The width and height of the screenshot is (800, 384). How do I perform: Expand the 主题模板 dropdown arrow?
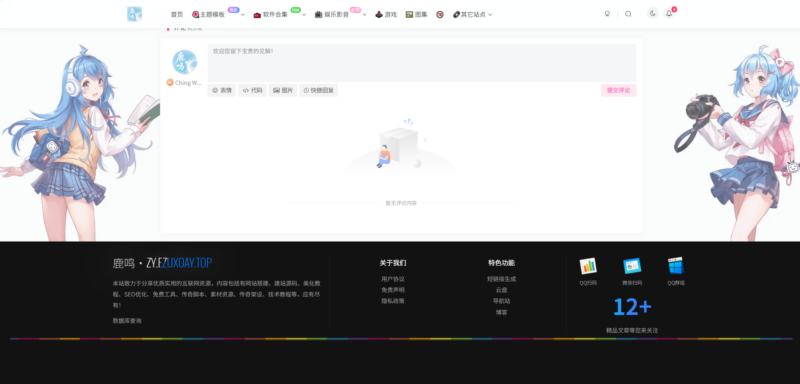pos(243,15)
